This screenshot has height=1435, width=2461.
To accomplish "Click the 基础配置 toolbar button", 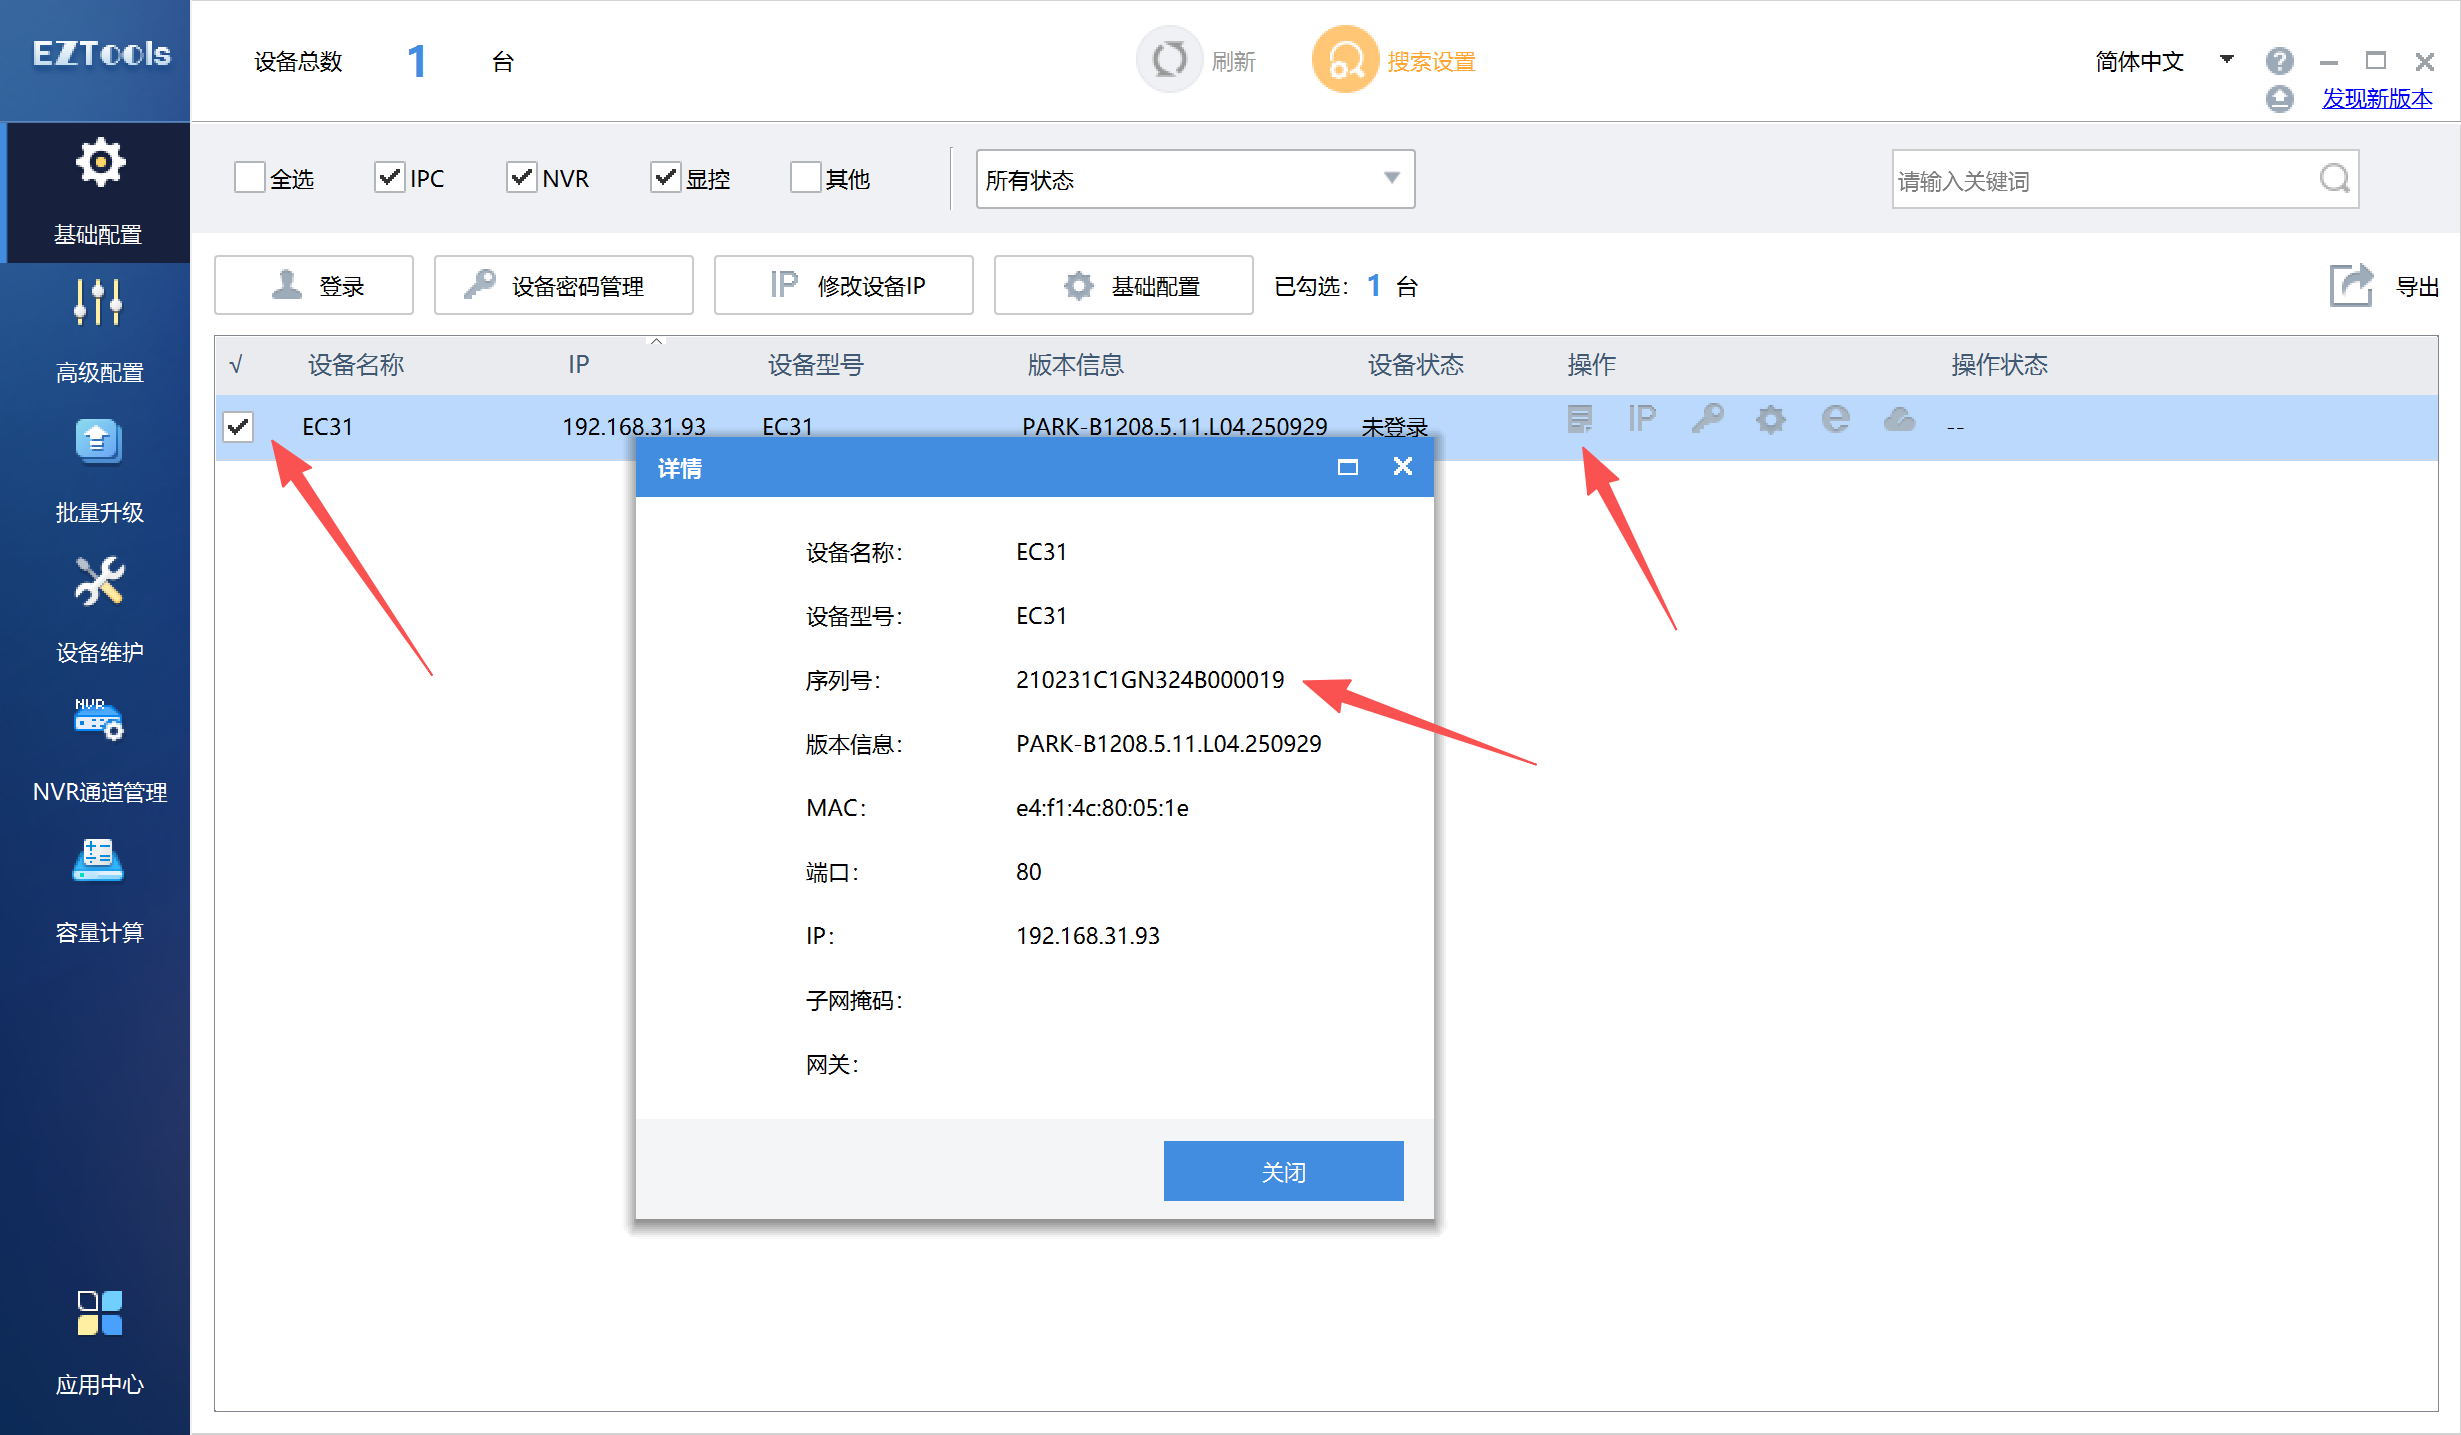I will (1124, 285).
